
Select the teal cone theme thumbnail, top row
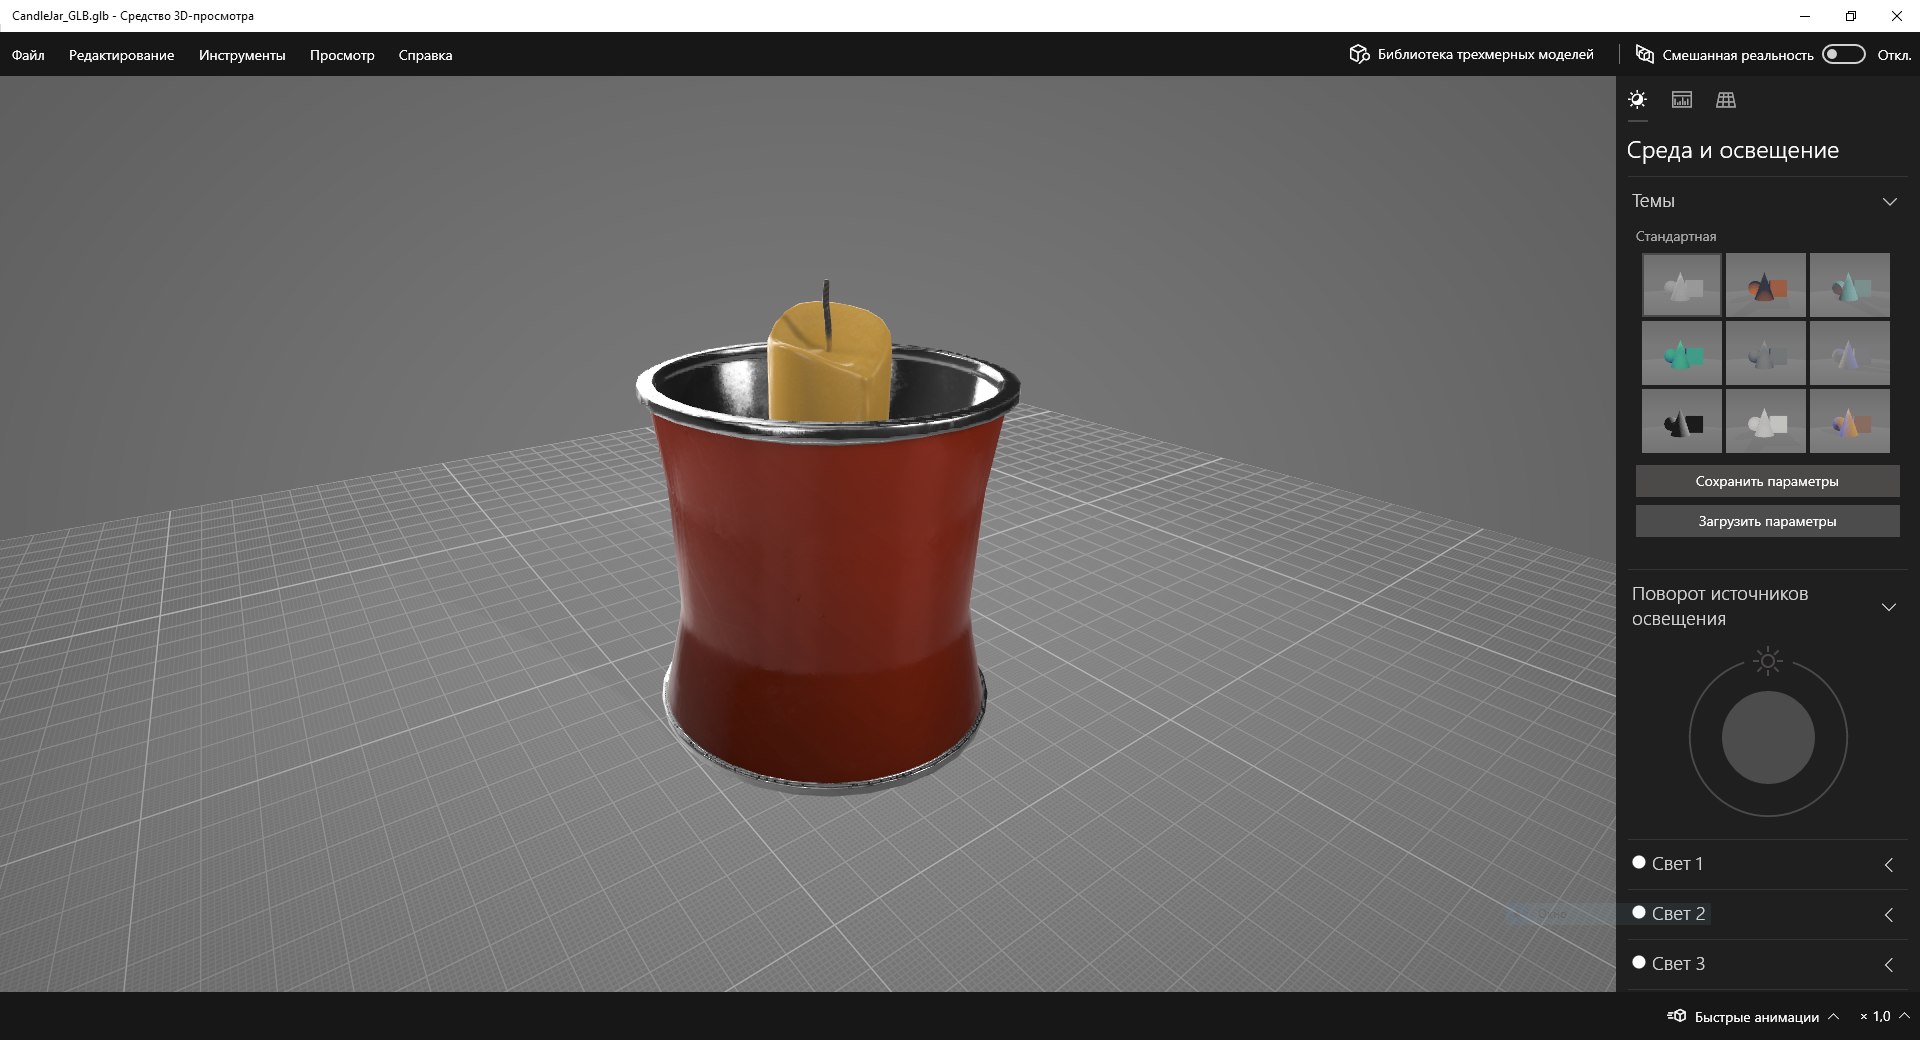(1850, 285)
